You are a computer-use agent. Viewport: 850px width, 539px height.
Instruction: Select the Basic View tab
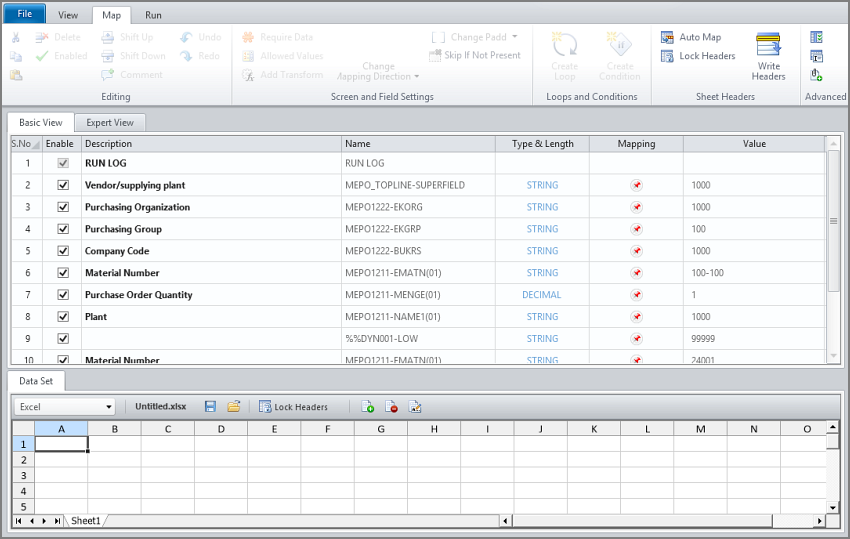41,123
